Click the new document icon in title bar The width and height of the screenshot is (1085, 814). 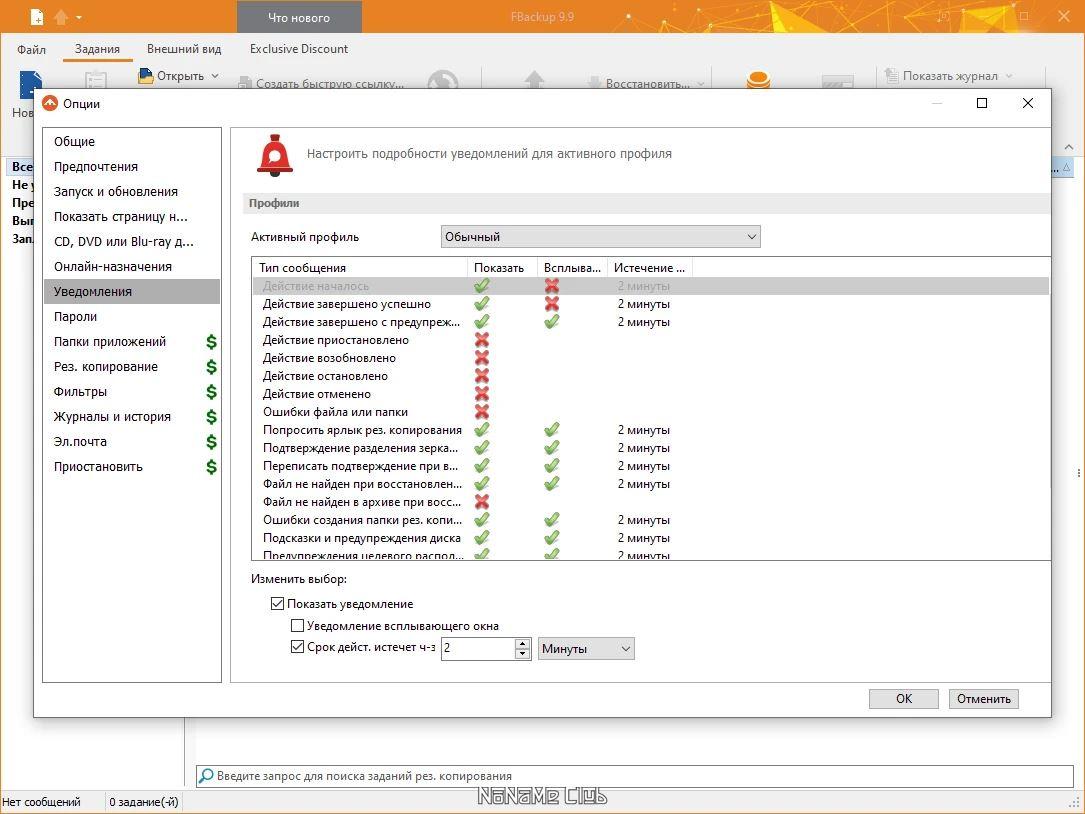pos(37,17)
